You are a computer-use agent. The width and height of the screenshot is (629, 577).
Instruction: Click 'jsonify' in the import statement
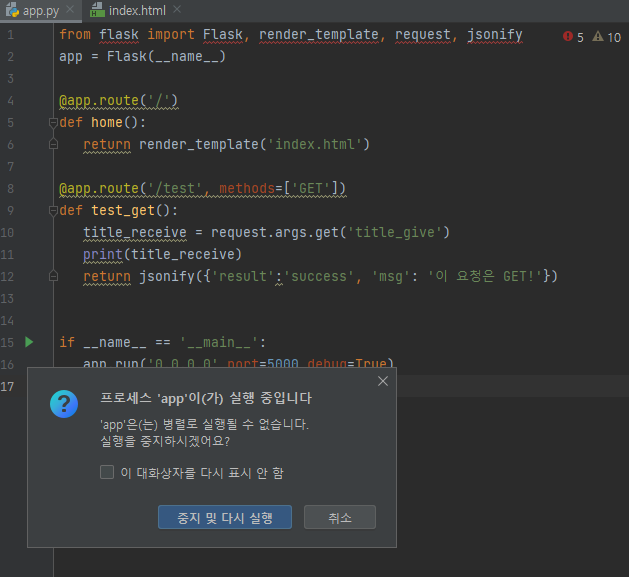pyautogui.click(x=495, y=35)
